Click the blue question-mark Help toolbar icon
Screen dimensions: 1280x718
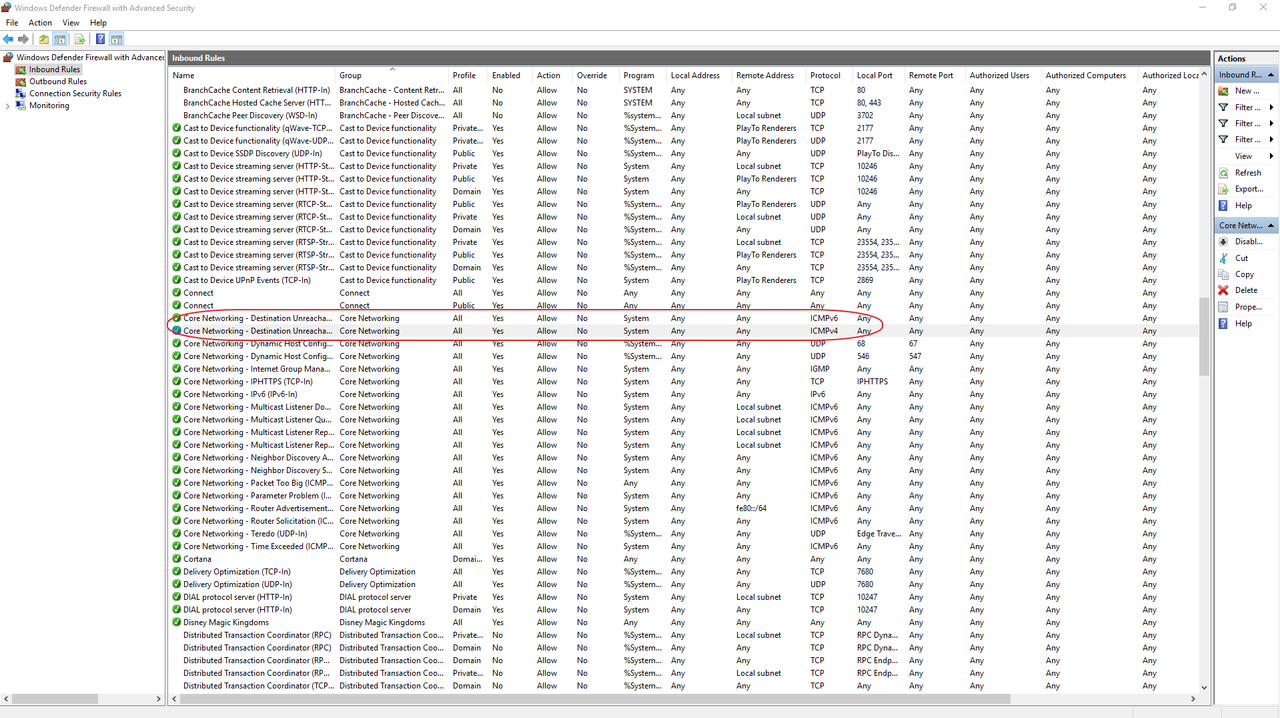(x=100, y=39)
